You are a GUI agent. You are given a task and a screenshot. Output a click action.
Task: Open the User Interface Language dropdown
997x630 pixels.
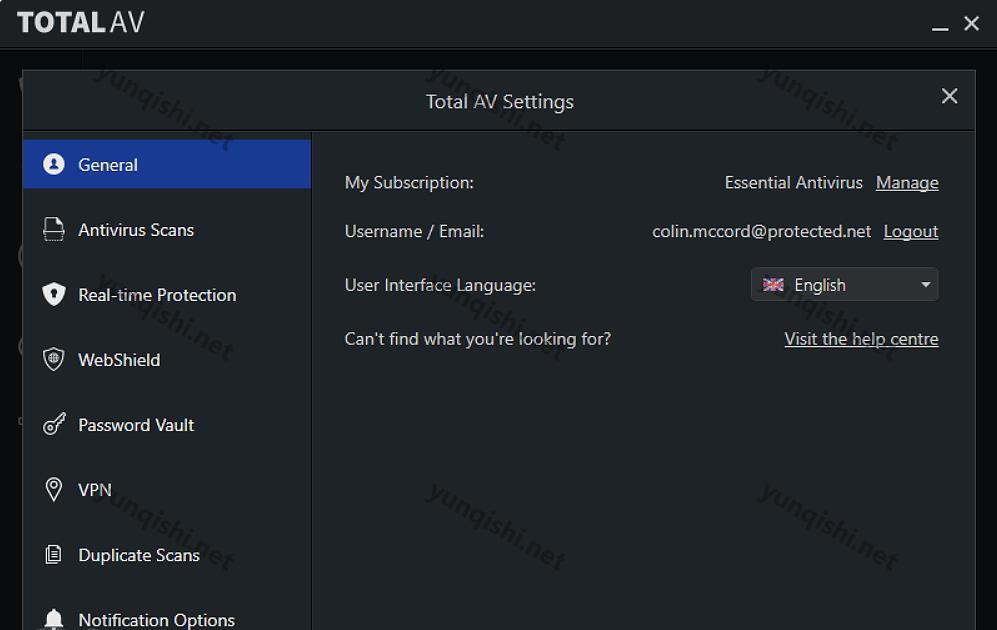844,284
